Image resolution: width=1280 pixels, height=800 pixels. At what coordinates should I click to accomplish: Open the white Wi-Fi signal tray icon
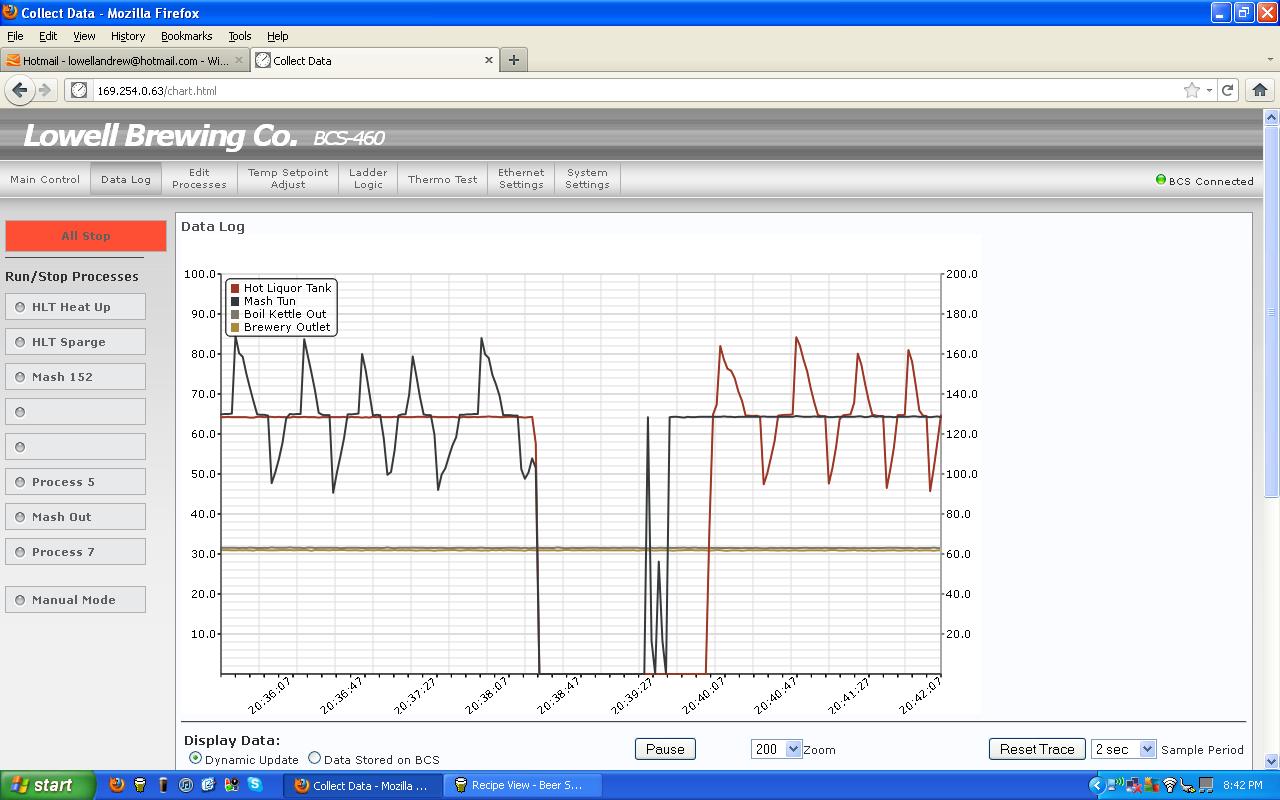[1169, 785]
